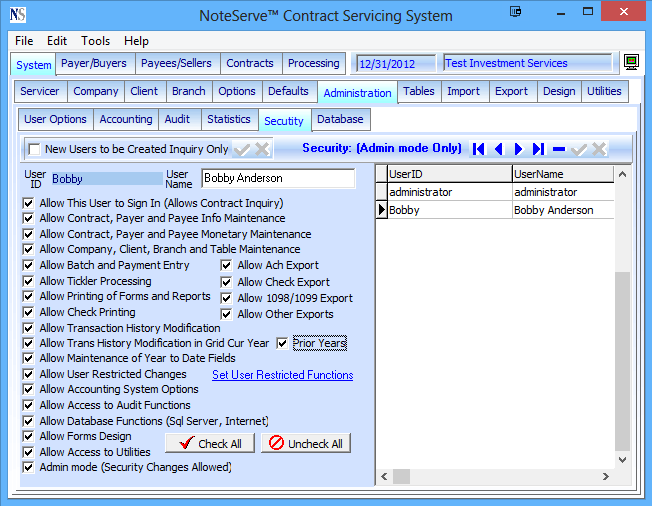
Task: Switch to the Contracts tab
Action: click(x=250, y=63)
